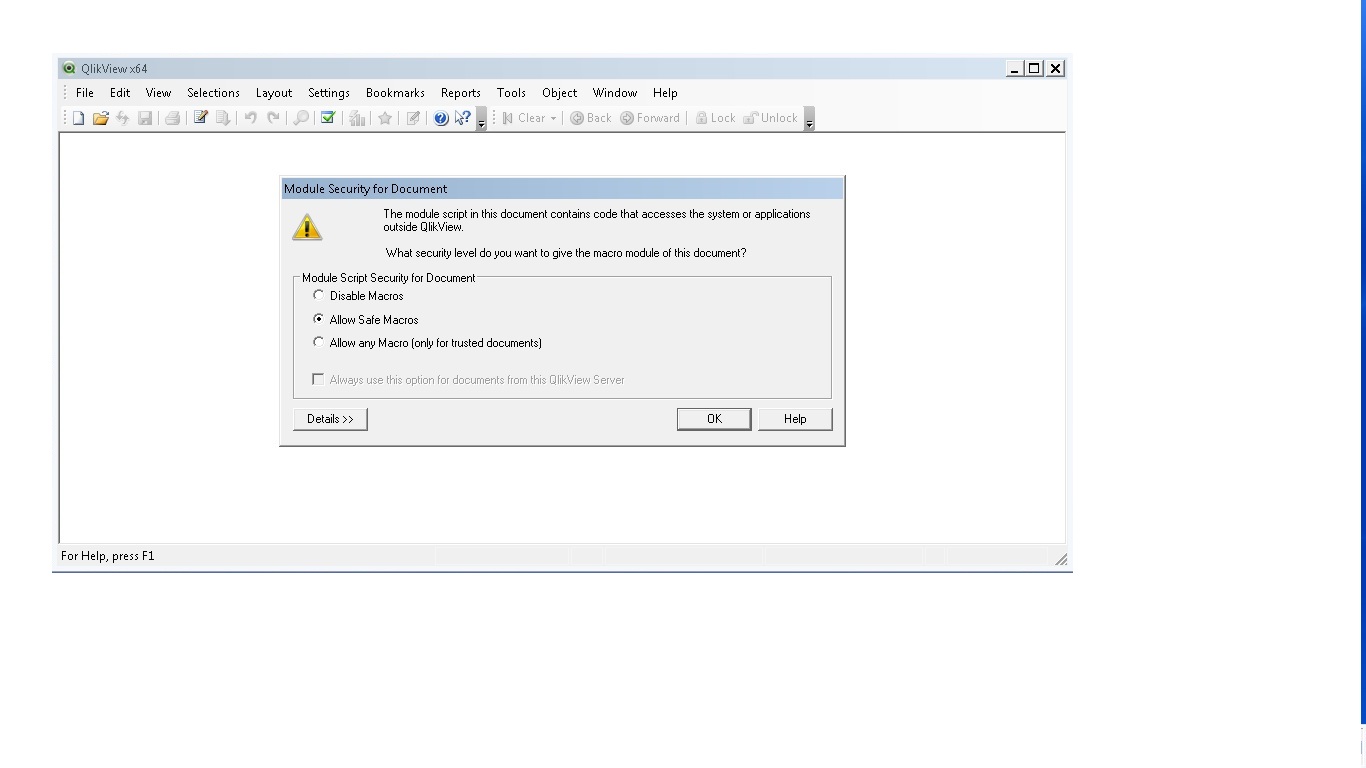This screenshot has width=1366, height=768.
Task: Click the yellow warning triangle icon
Action: (307, 227)
